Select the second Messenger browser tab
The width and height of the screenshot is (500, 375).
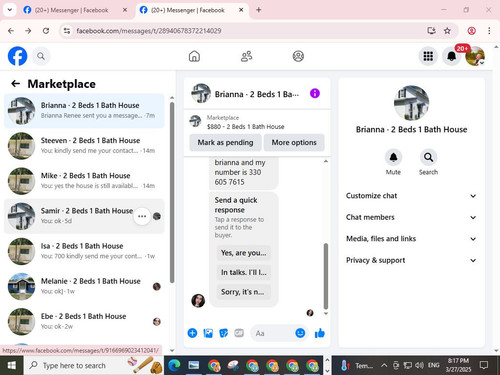(x=192, y=10)
